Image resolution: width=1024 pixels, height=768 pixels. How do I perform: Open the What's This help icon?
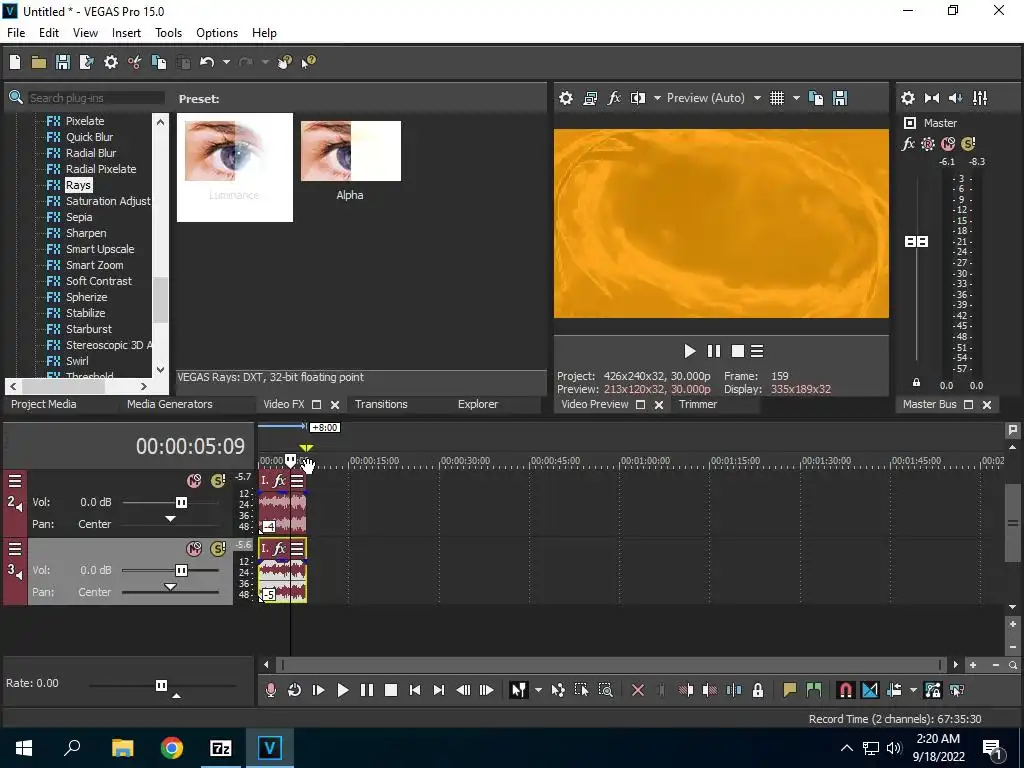(x=308, y=62)
